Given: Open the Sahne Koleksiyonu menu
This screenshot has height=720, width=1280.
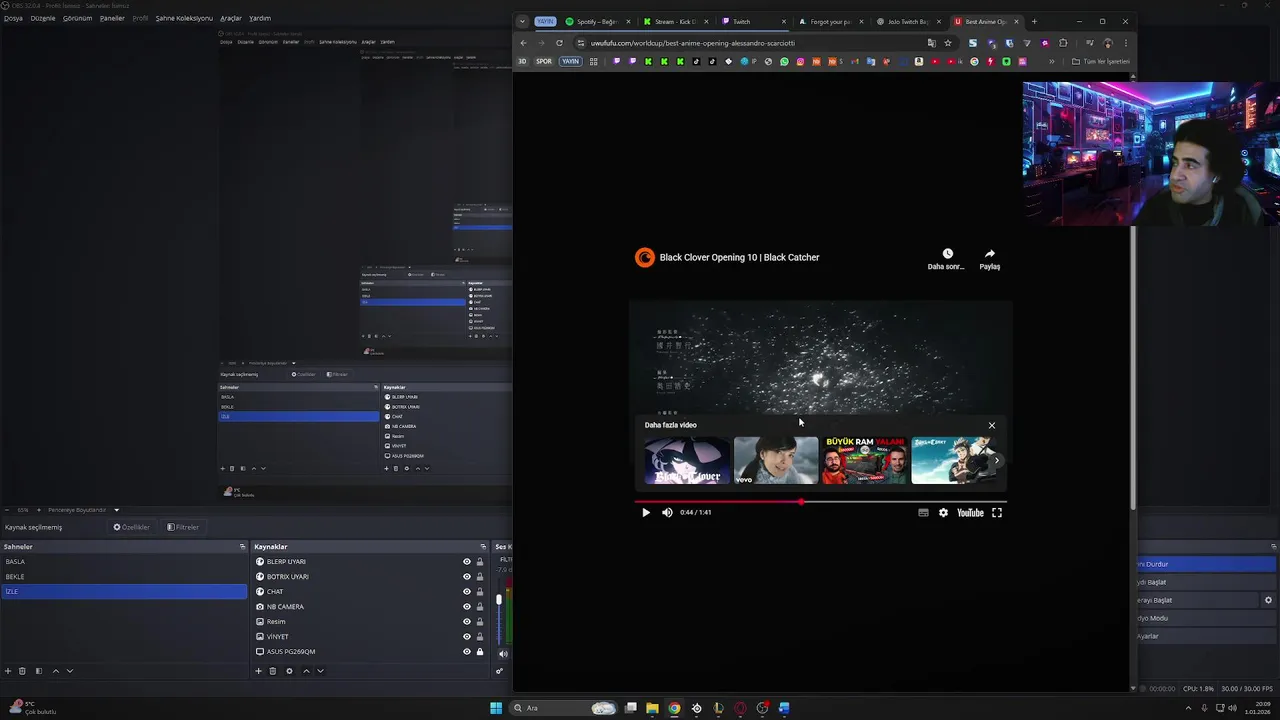Looking at the screenshot, I should pyautogui.click(x=184, y=18).
